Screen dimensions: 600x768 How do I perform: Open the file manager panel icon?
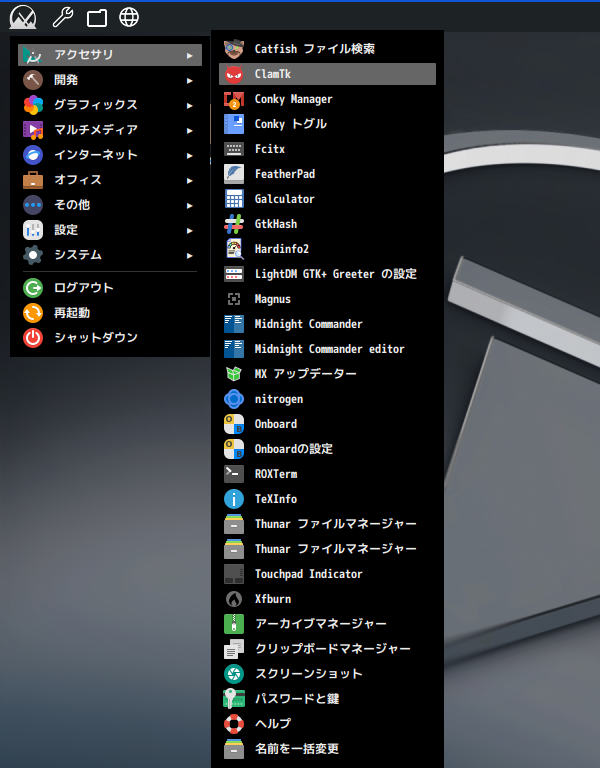tap(96, 18)
